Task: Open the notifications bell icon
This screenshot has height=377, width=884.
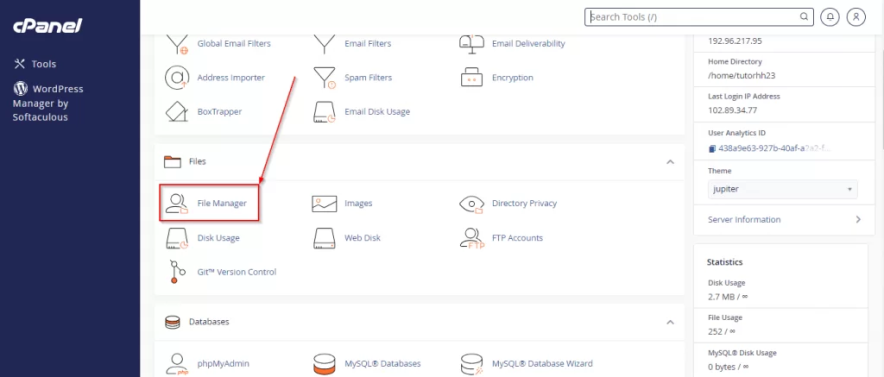Action: [829, 17]
